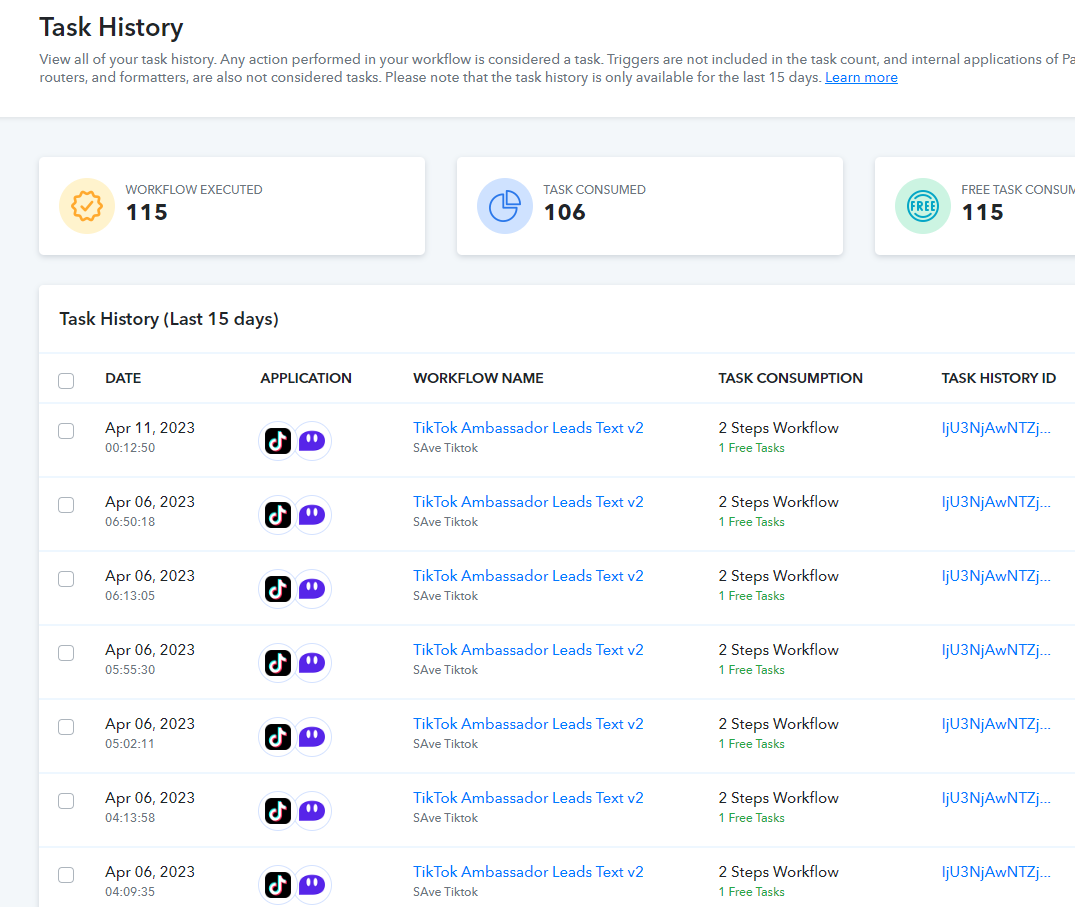Click TikTok icon in the 06:50:18 row
Viewport: 1075px width, 907px height.
(278, 515)
